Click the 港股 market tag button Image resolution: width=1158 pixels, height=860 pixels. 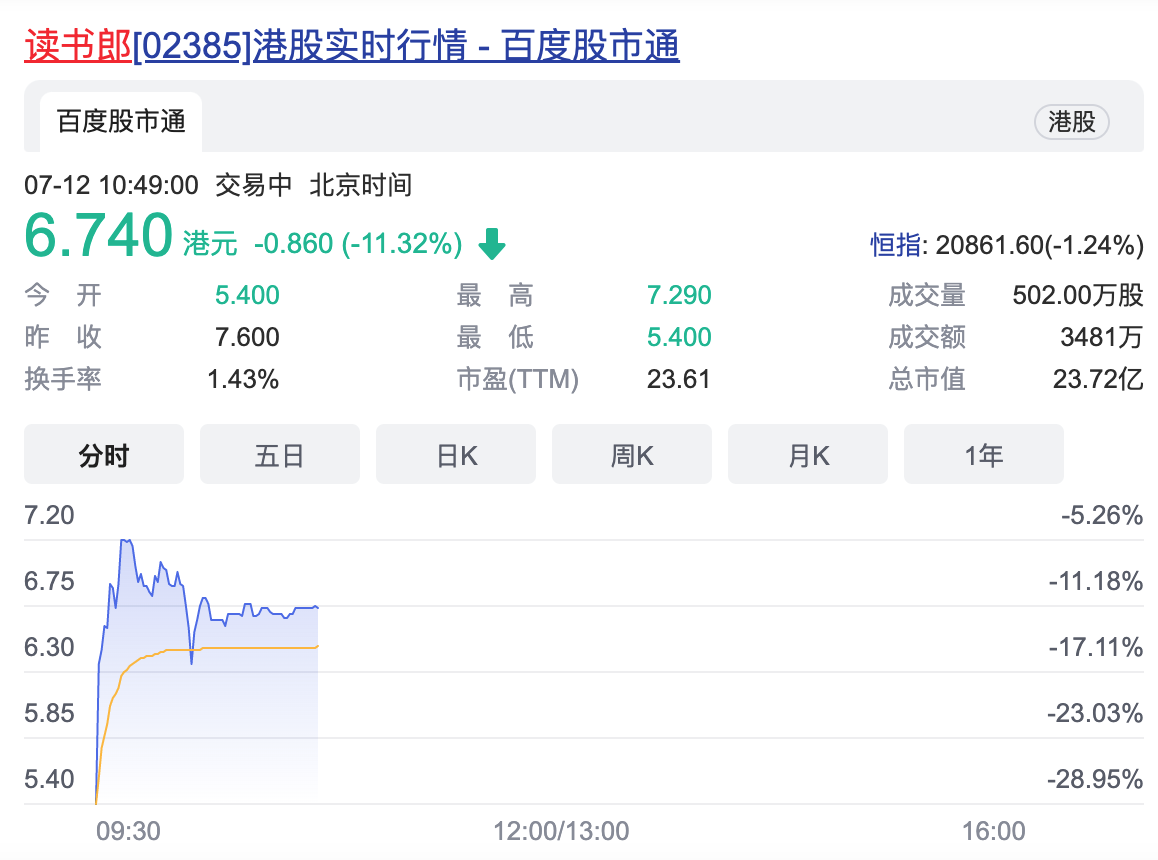coord(1072,122)
